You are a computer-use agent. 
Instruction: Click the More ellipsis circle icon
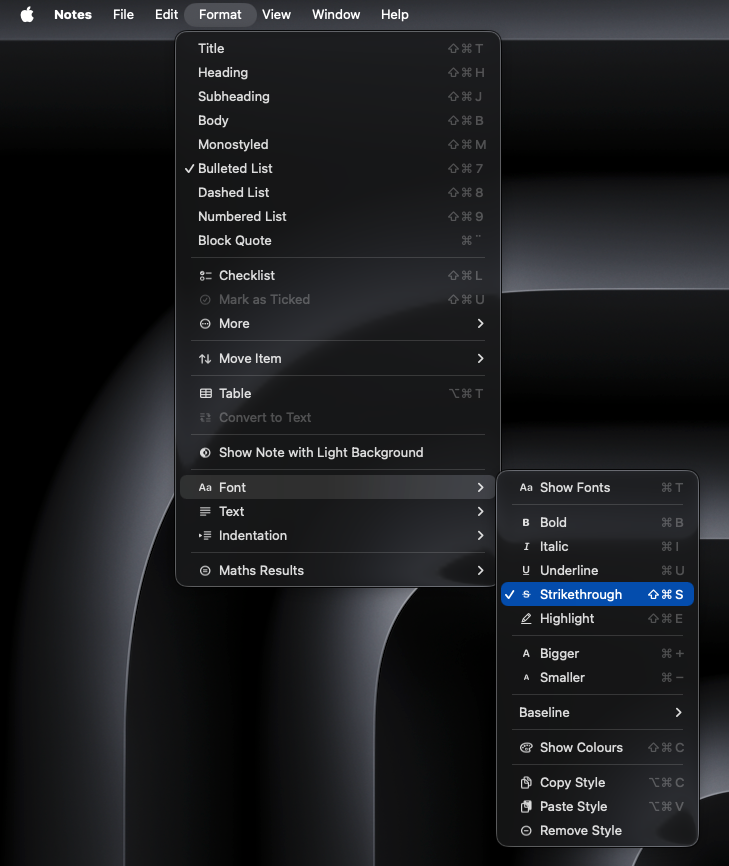coord(205,324)
